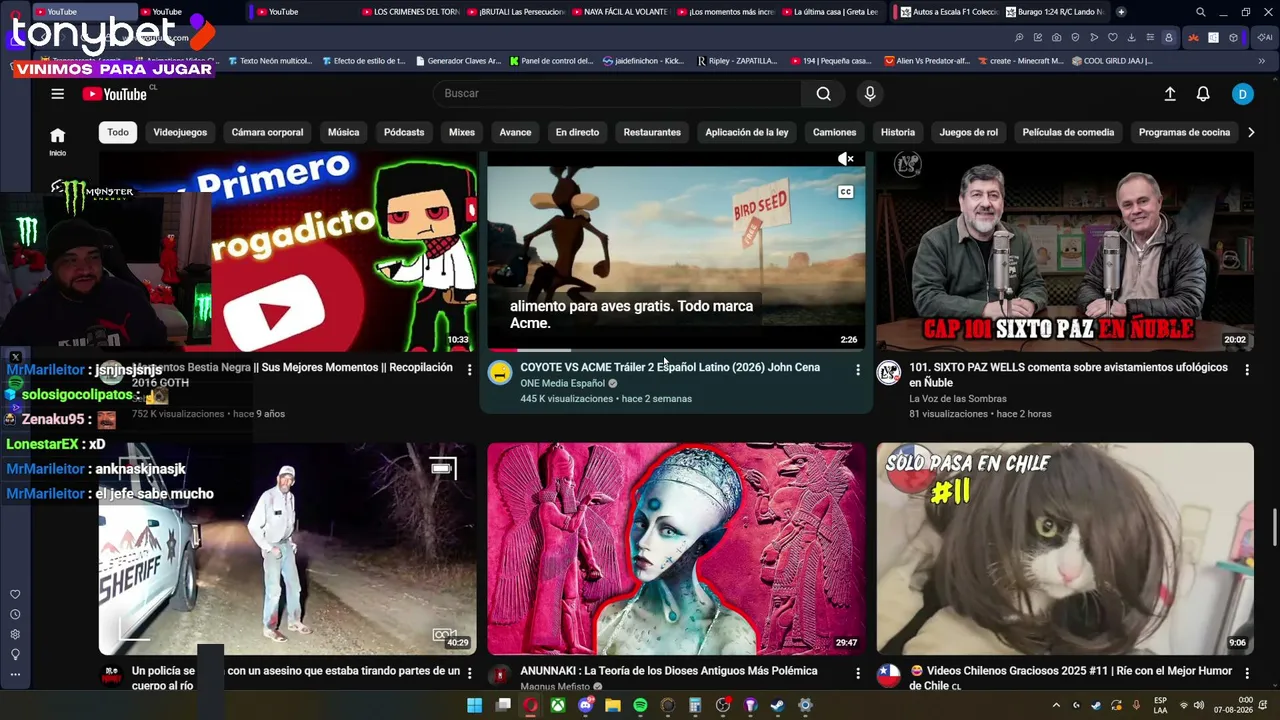Filter by Música chip

[343, 132]
